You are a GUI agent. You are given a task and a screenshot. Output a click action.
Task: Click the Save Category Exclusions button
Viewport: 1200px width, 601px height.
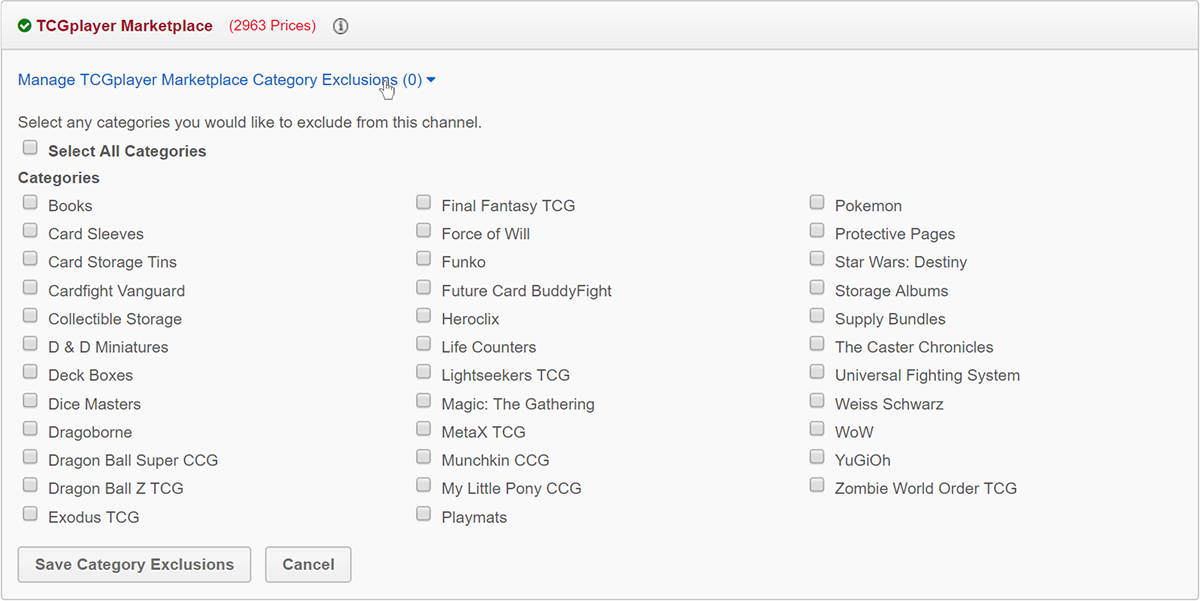(134, 564)
